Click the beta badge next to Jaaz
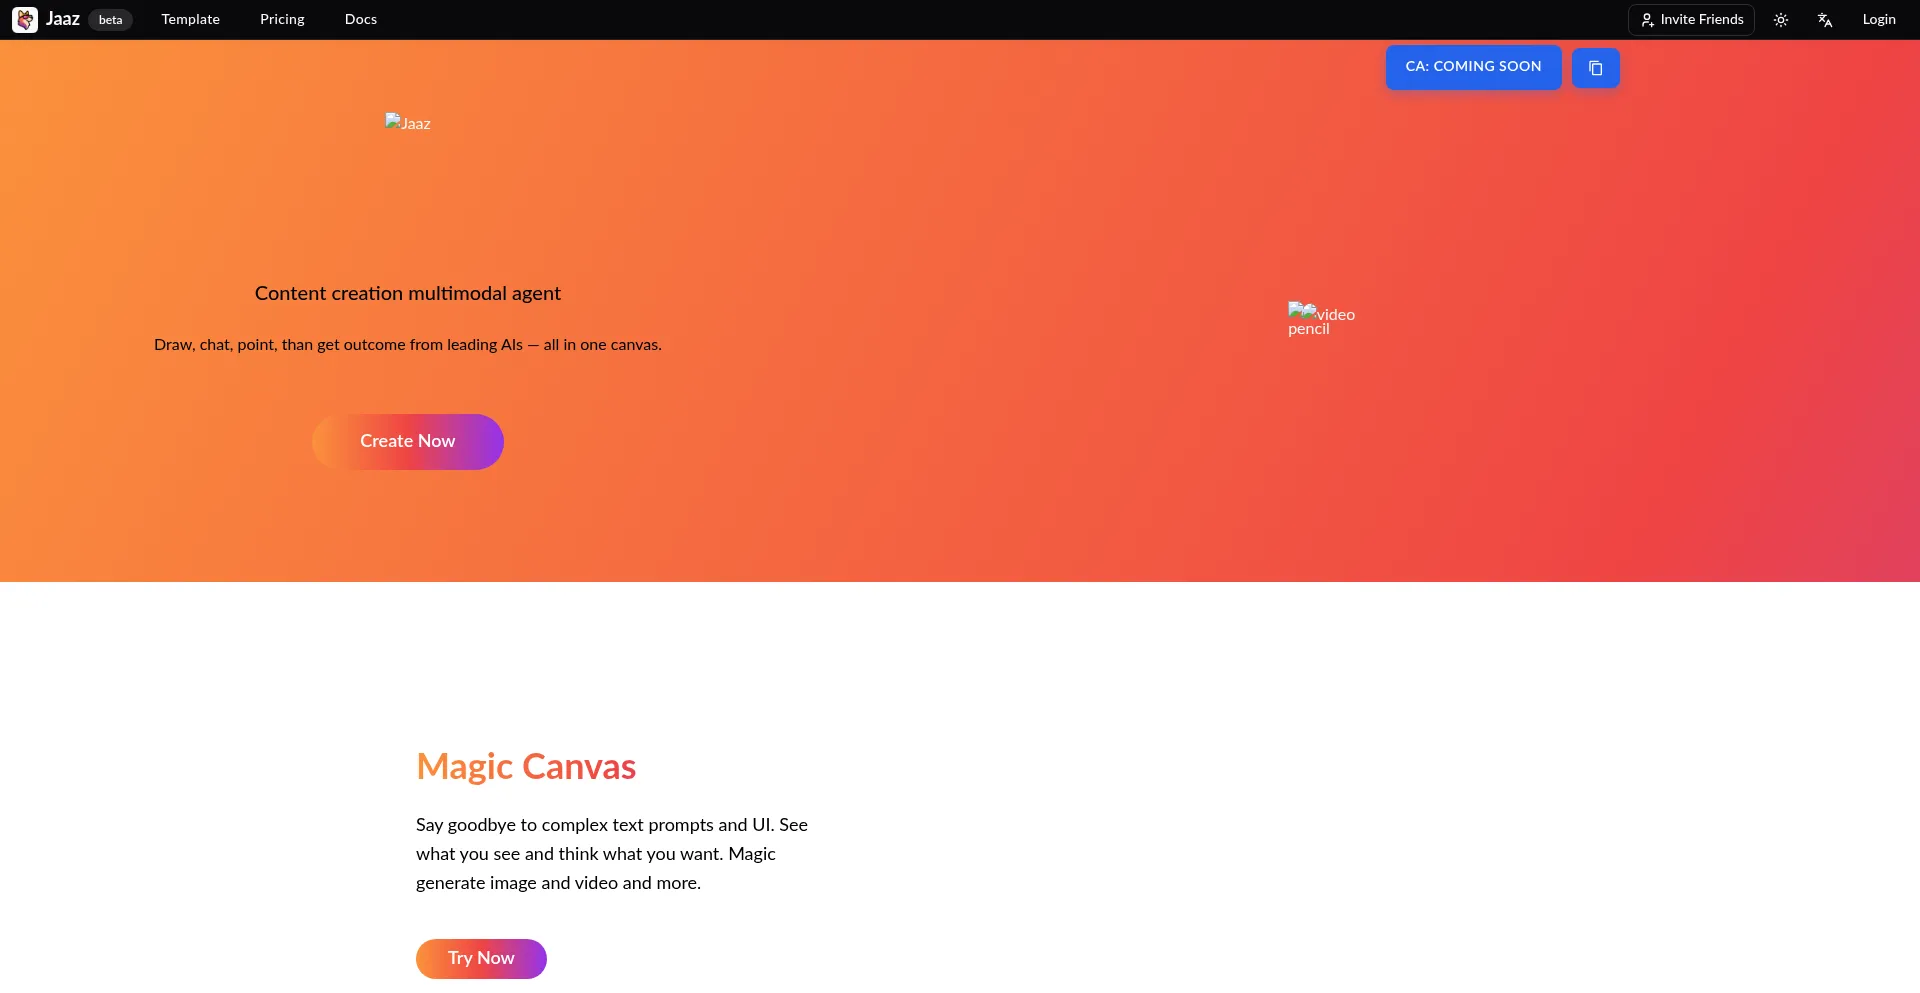The width and height of the screenshot is (1920, 993). click(x=110, y=20)
